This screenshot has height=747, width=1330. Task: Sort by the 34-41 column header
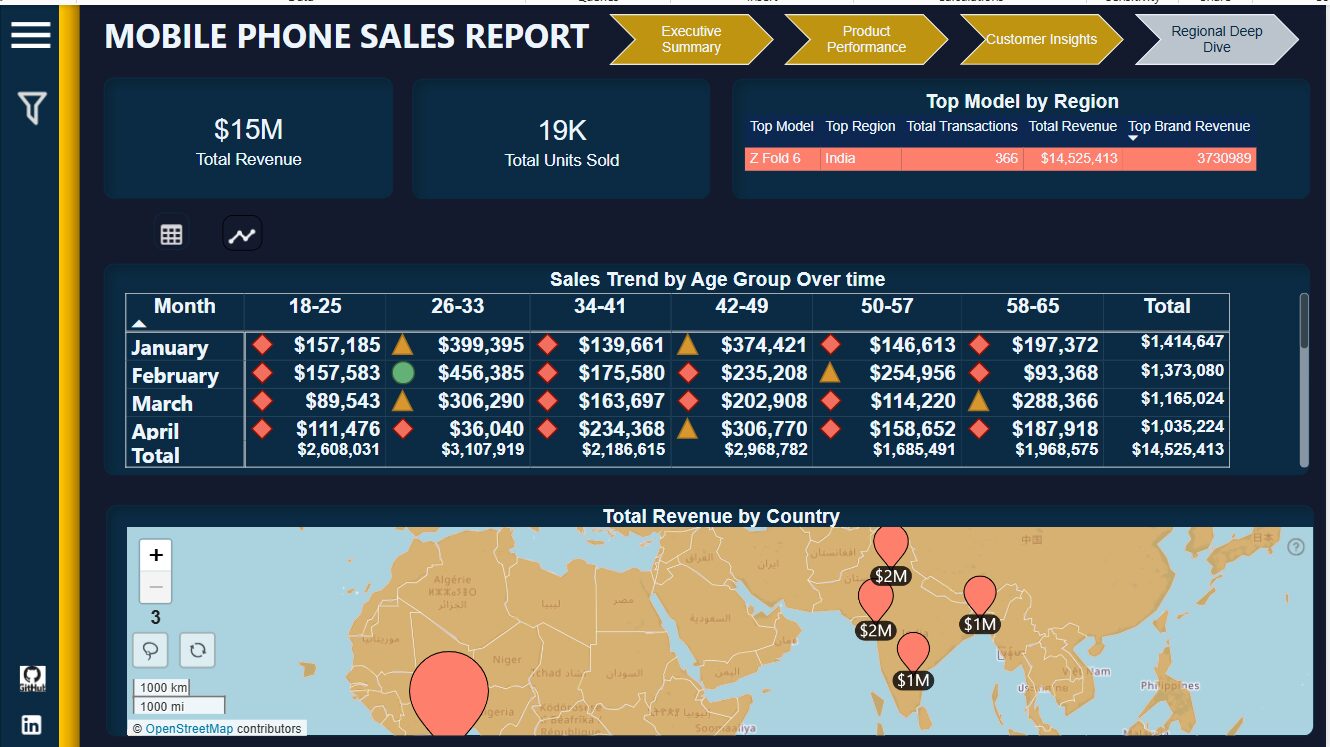coord(599,307)
